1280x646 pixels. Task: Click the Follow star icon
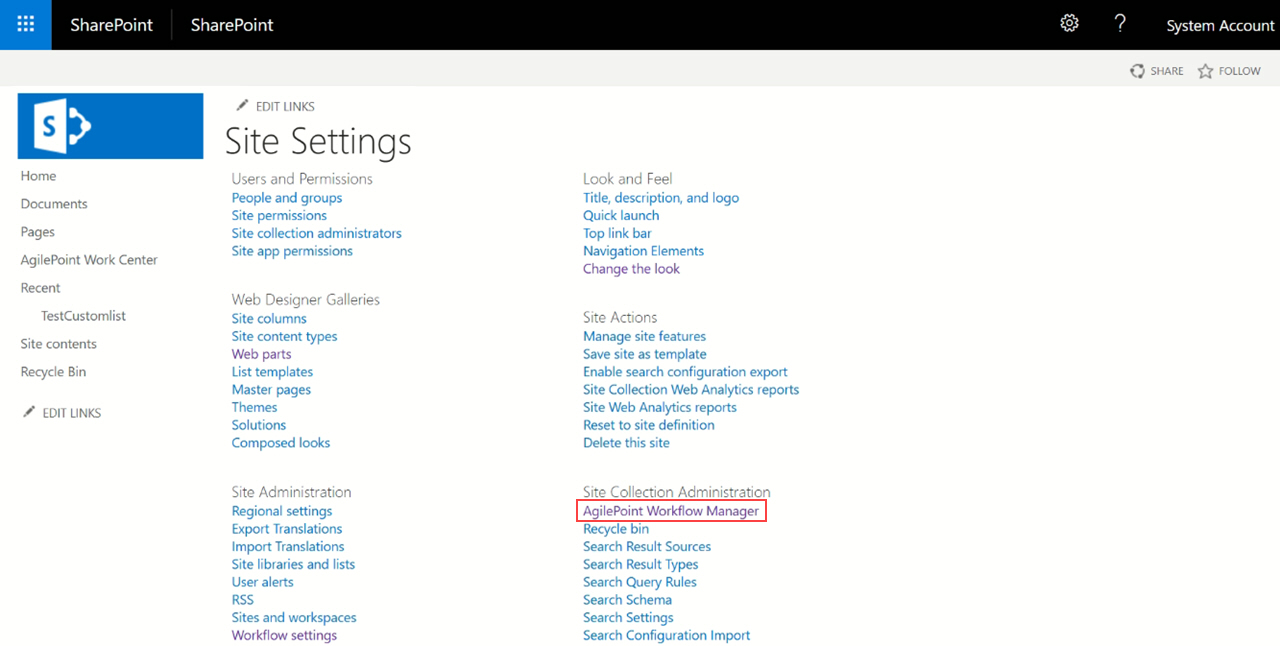point(1205,71)
